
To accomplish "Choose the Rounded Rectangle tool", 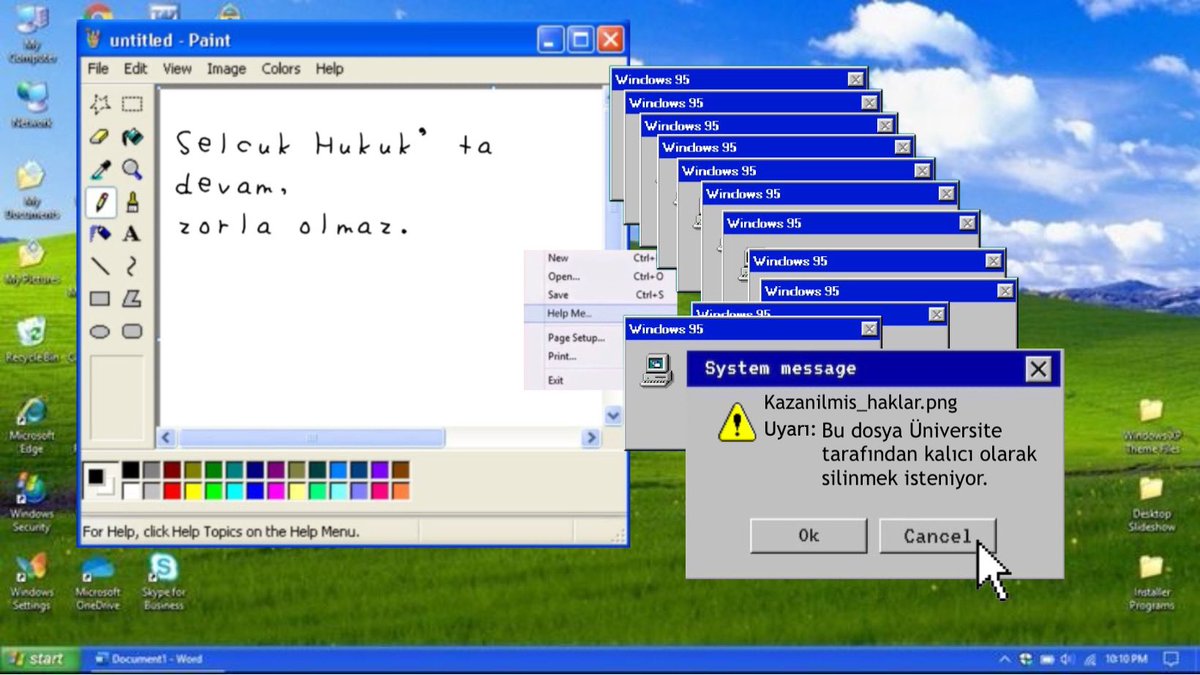I will [x=132, y=331].
